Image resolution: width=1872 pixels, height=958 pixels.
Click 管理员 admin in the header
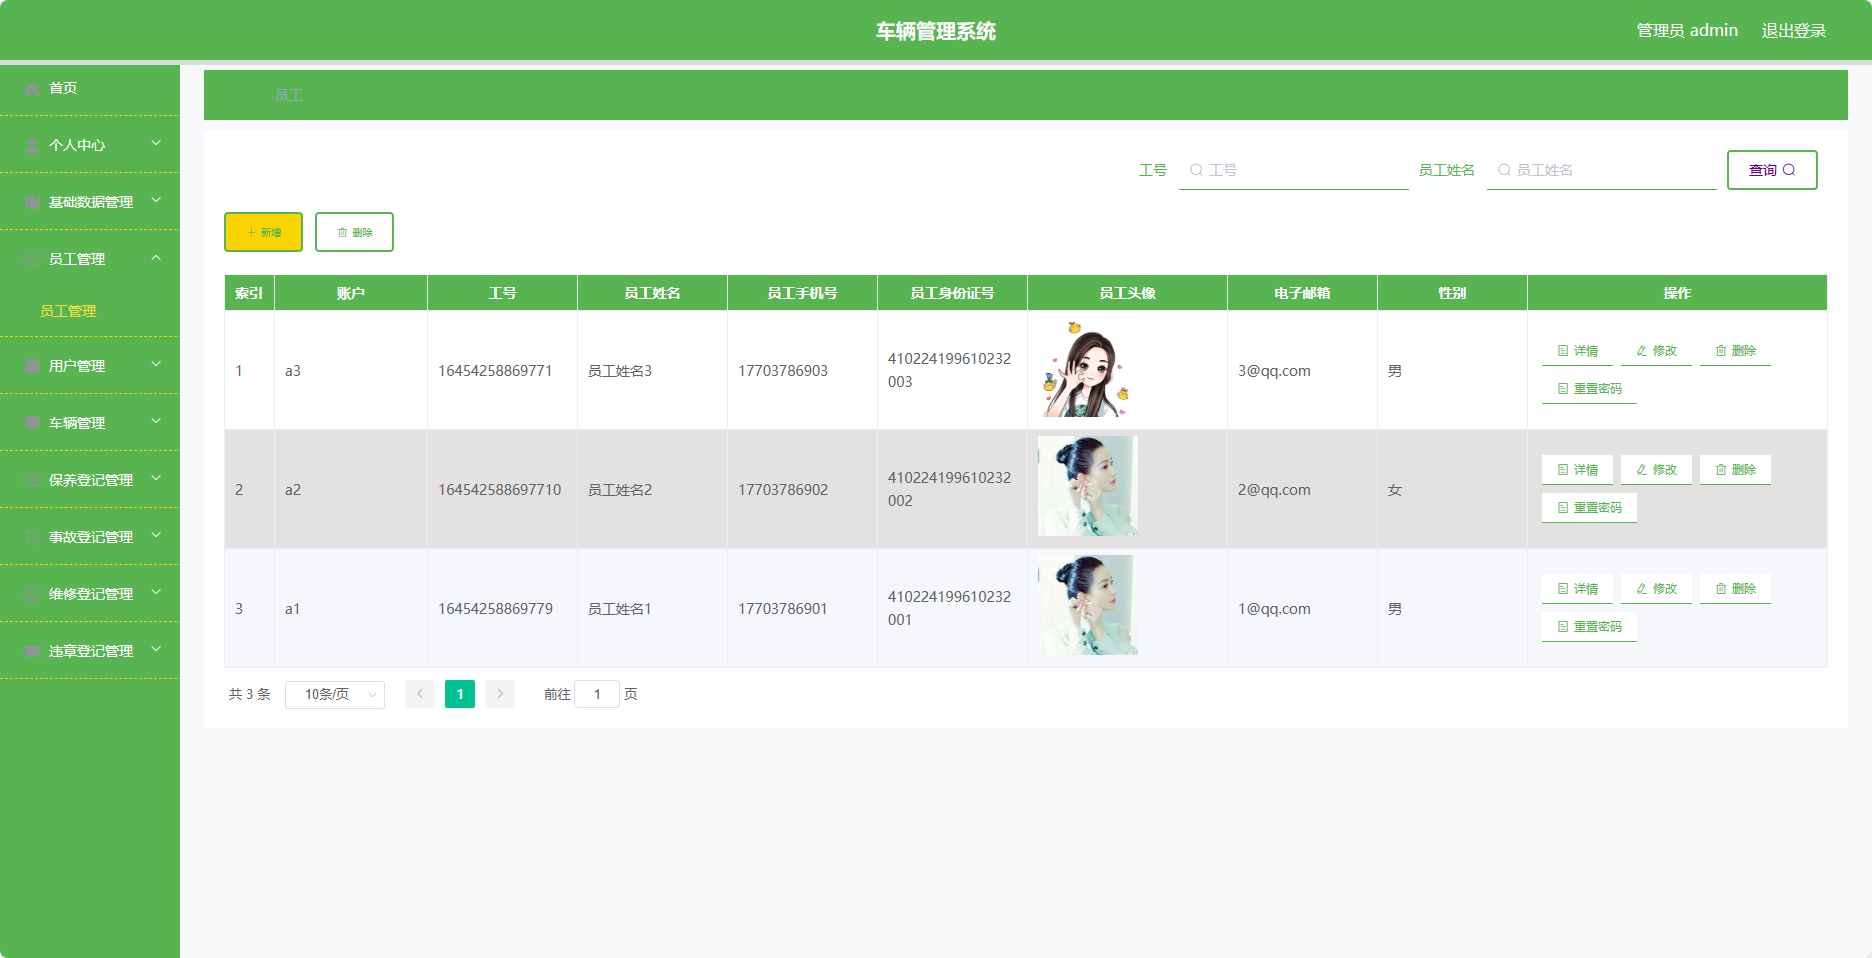click(1687, 31)
